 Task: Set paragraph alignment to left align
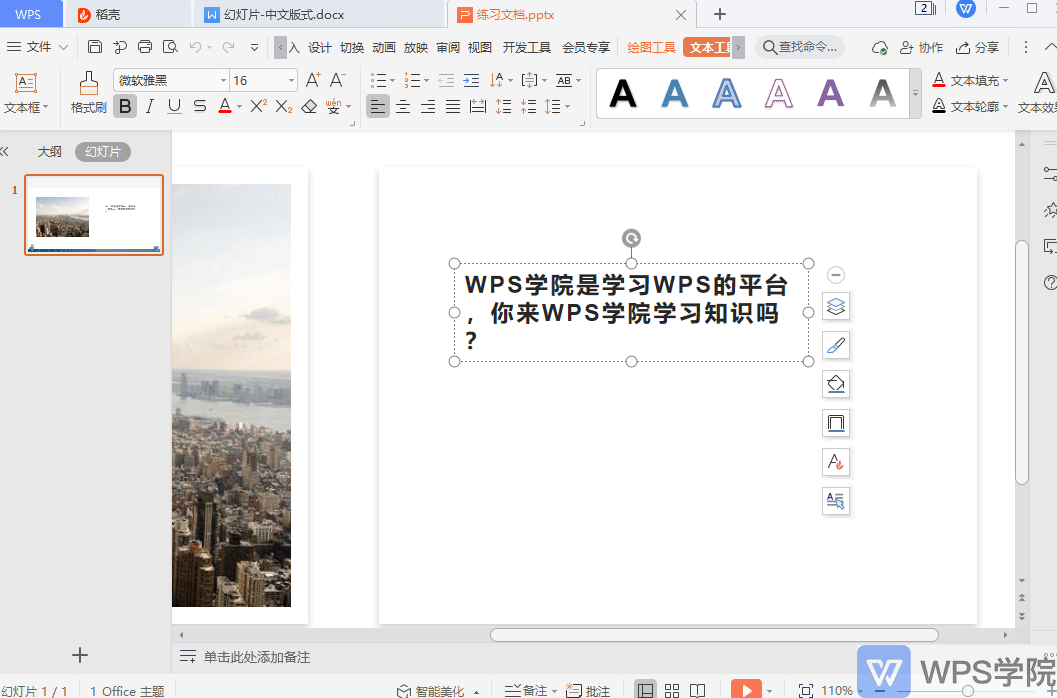pyautogui.click(x=378, y=107)
